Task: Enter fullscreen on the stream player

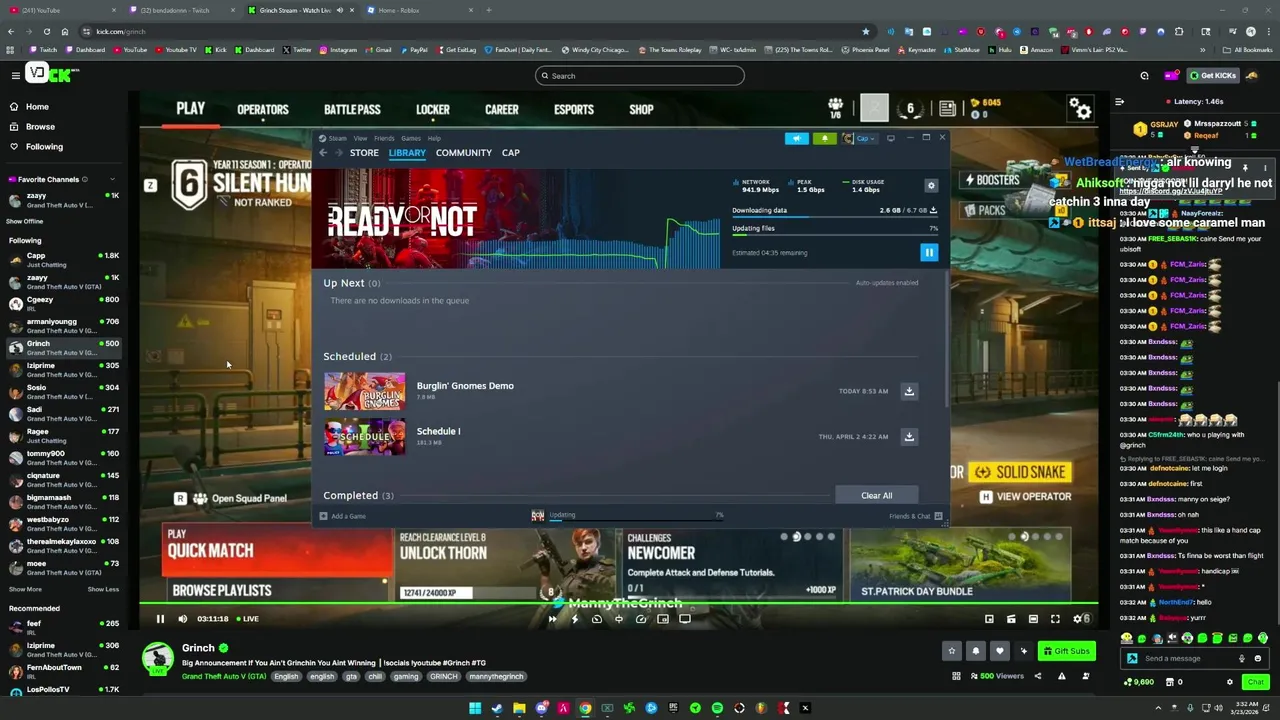Action: pyautogui.click(x=1055, y=619)
